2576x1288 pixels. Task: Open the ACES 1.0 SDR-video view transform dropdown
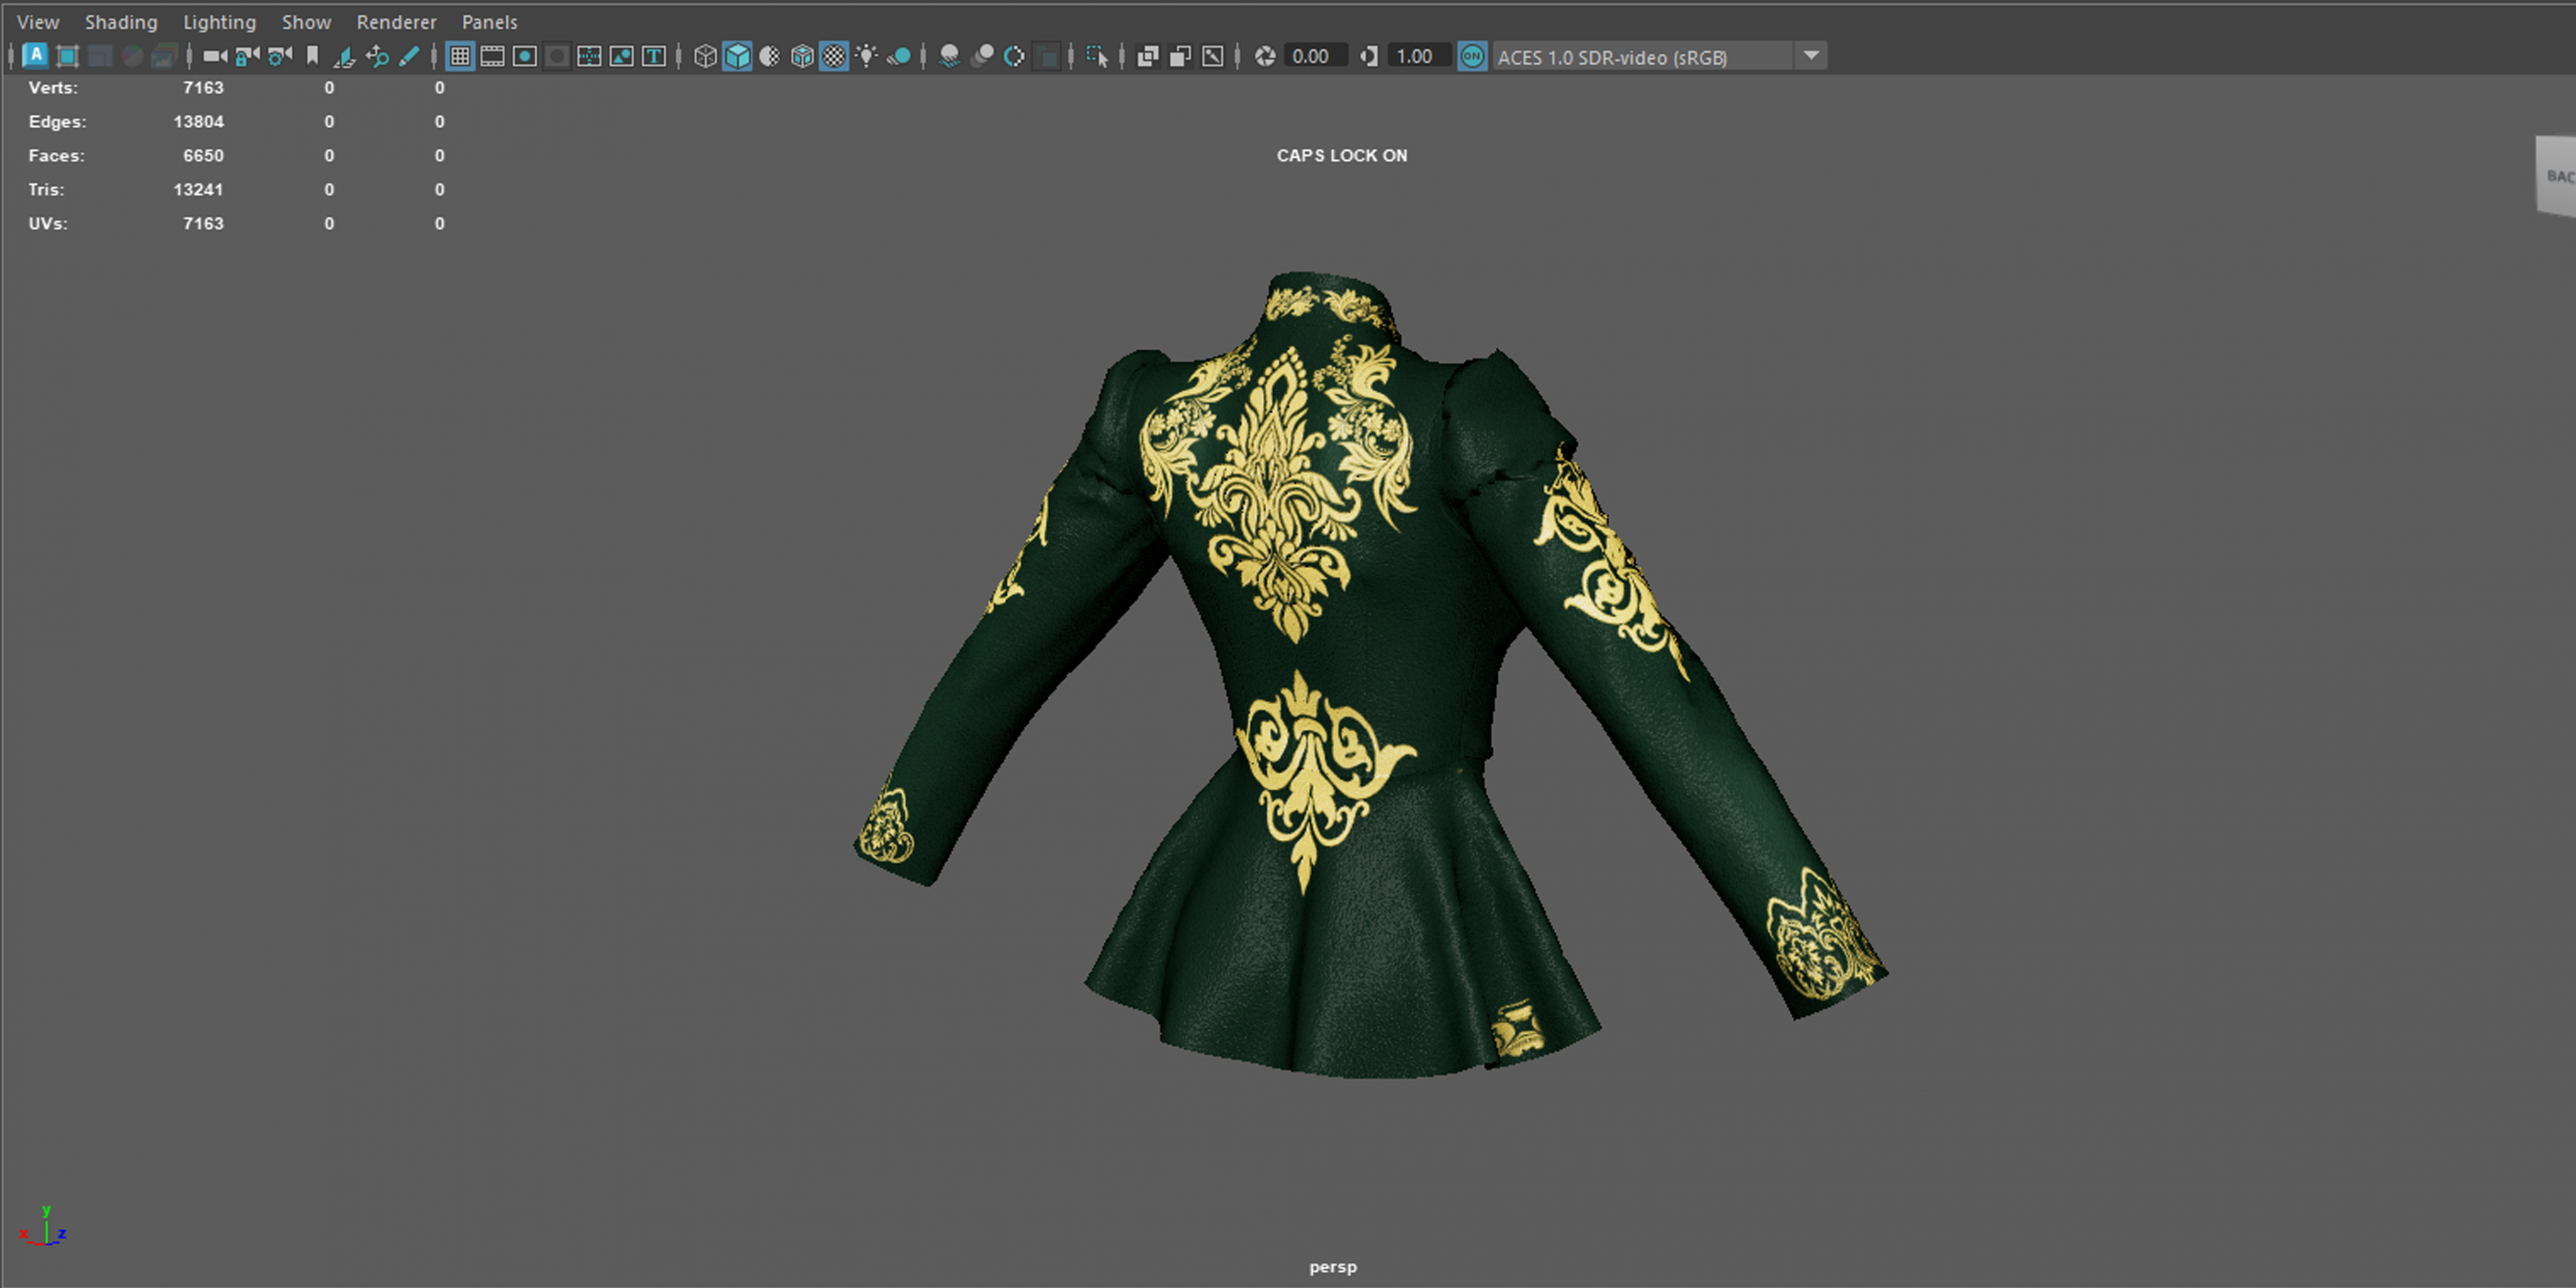coord(1660,57)
